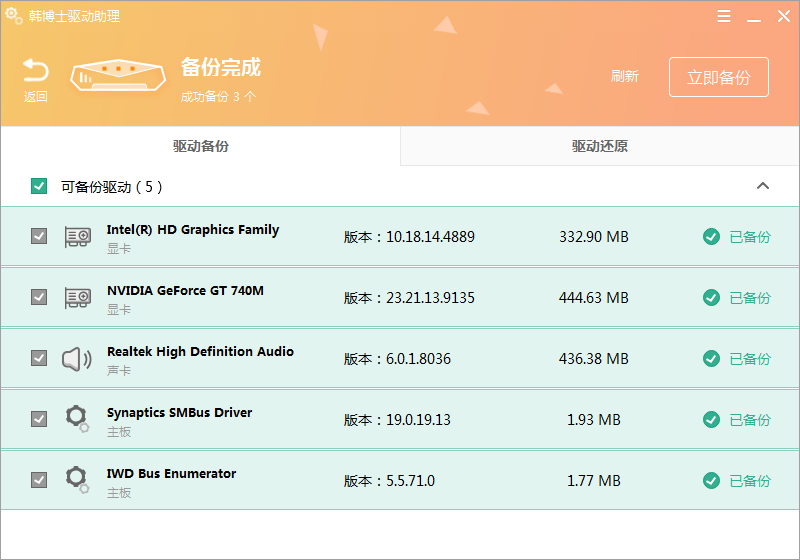Viewport: 800px width, 560px height.
Task: Collapse the 可备份驱动 list with the chevron
Action: point(763,186)
